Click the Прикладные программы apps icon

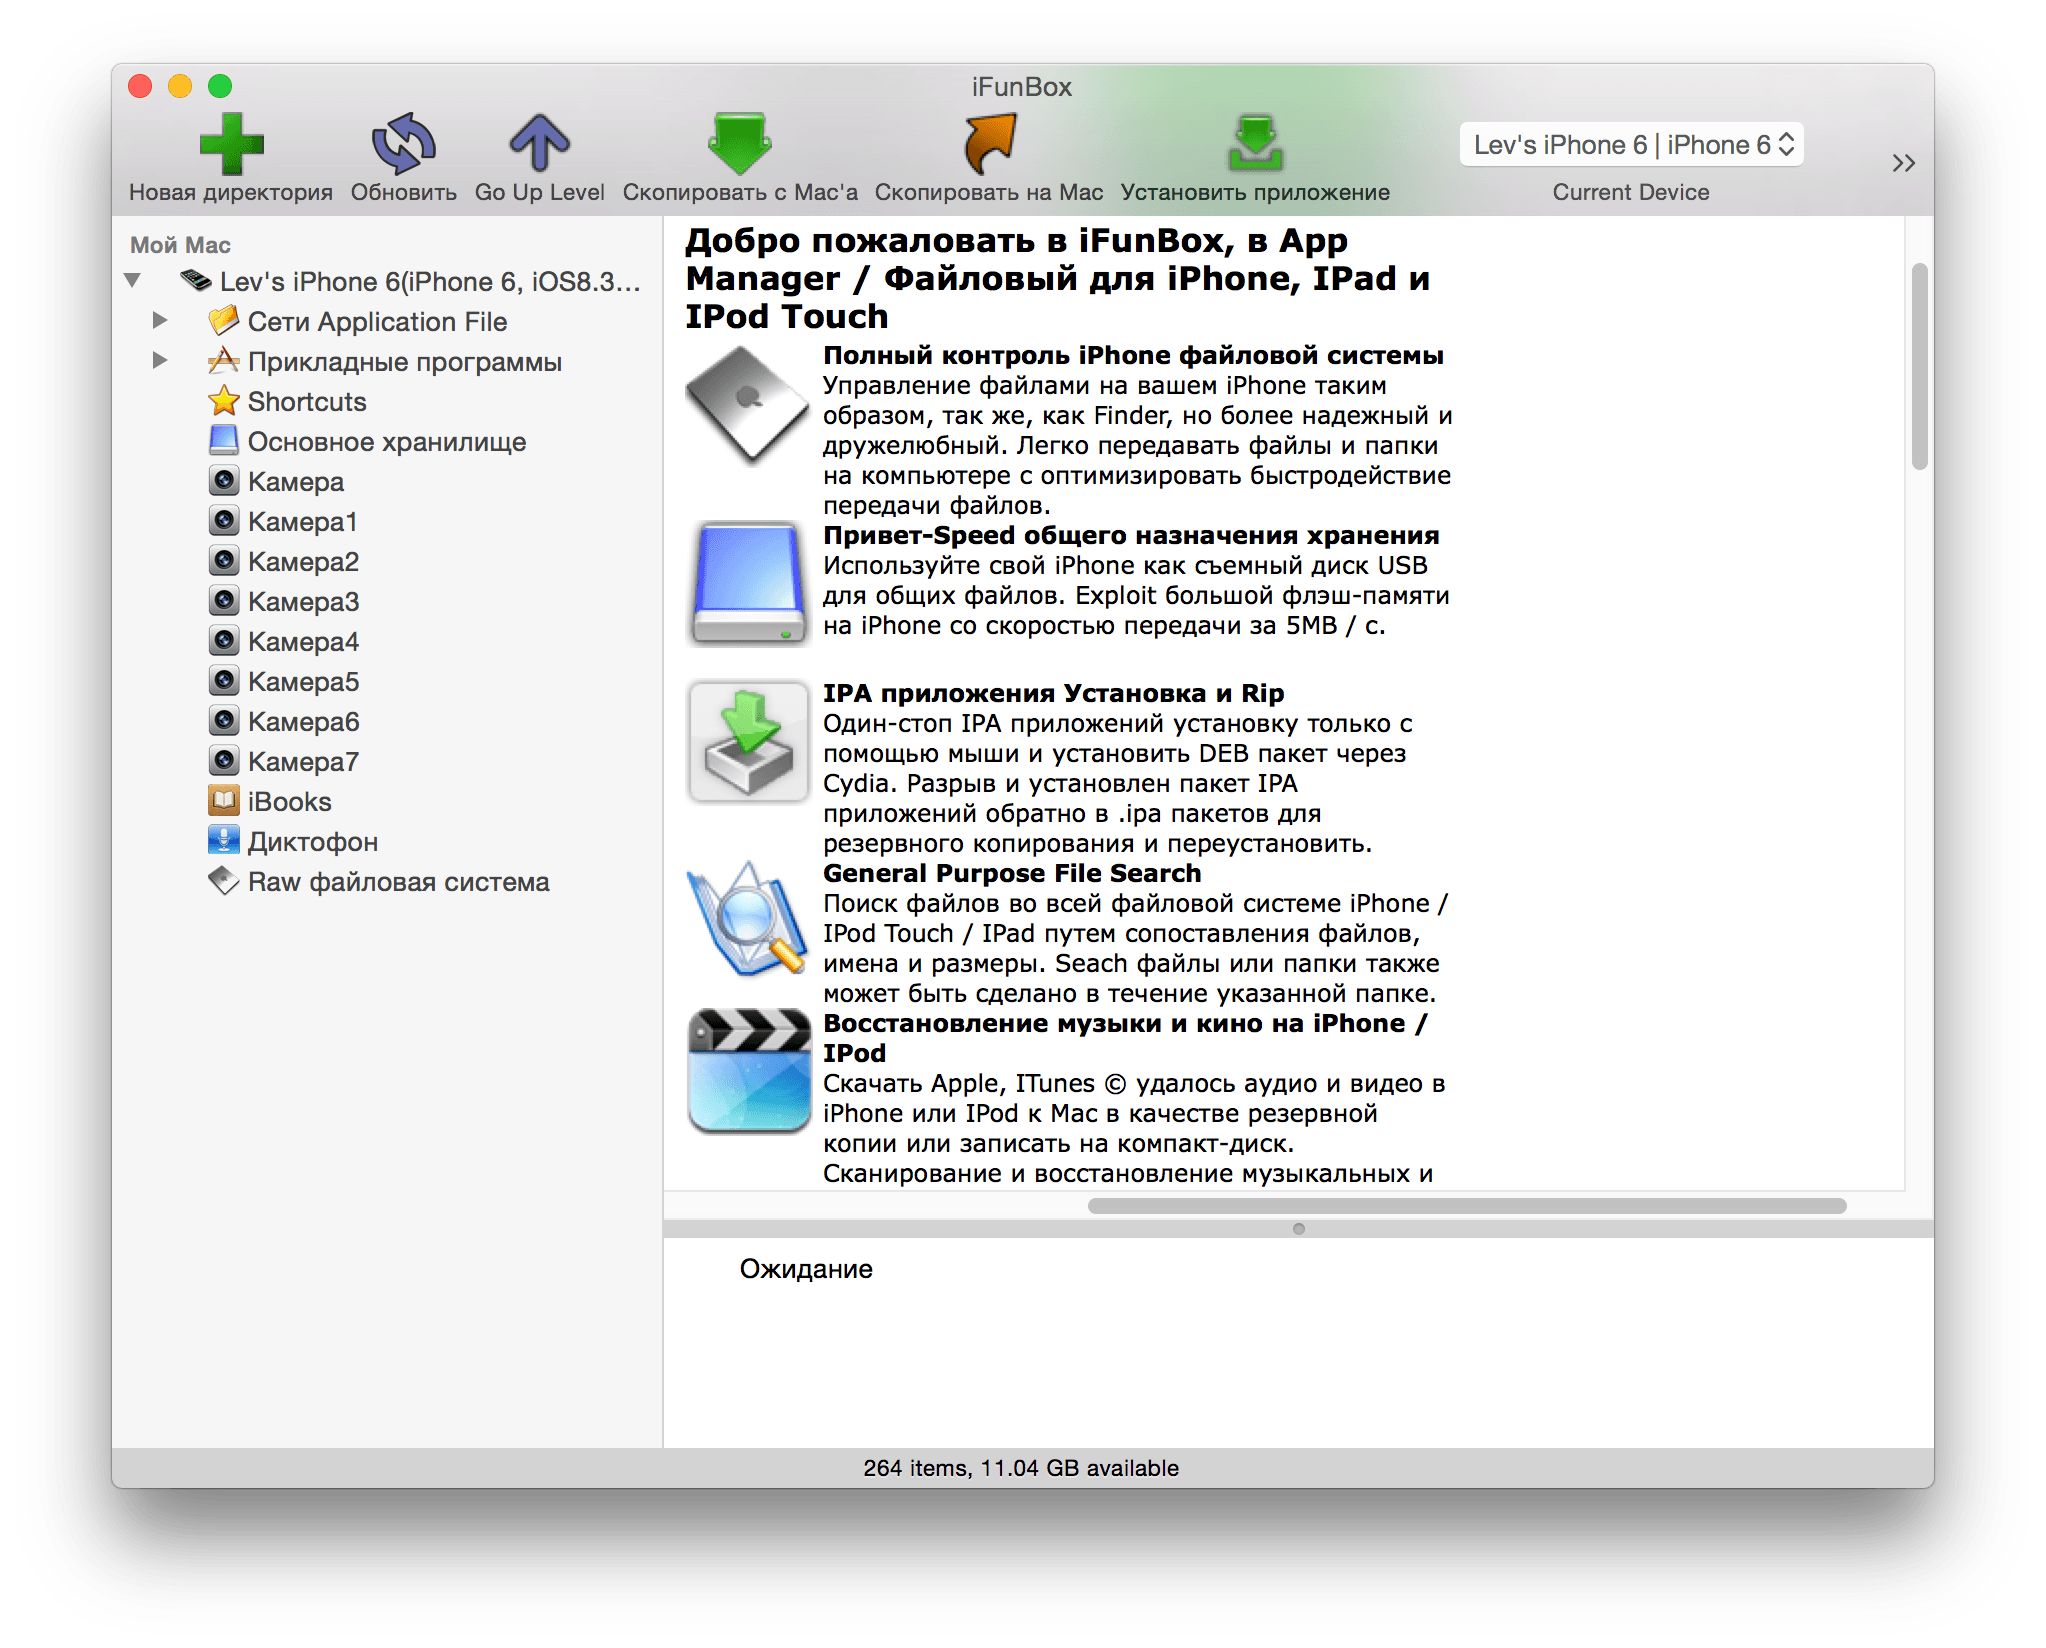click(x=224, y=360)
